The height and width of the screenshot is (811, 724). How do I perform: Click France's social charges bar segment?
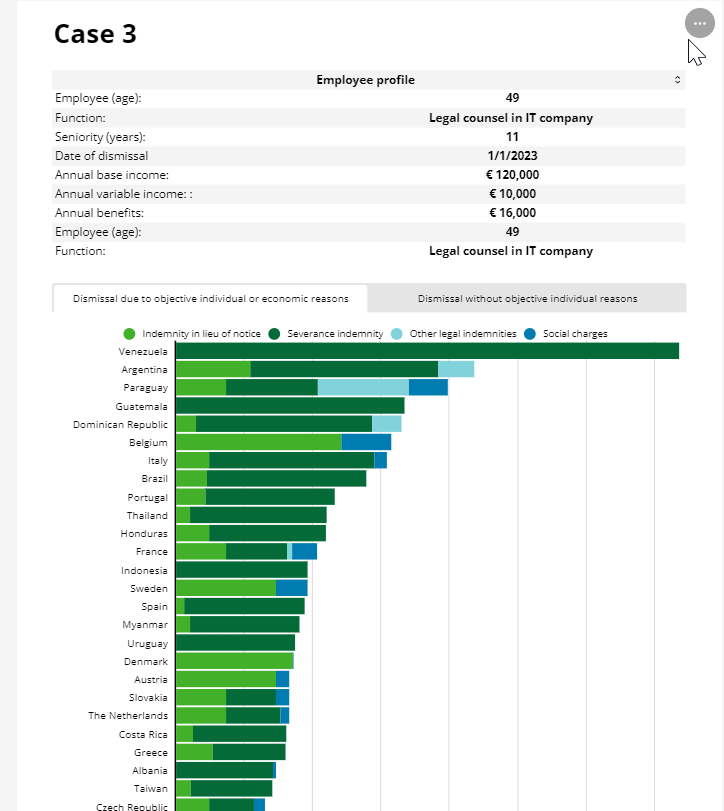(x=304, y=551)
